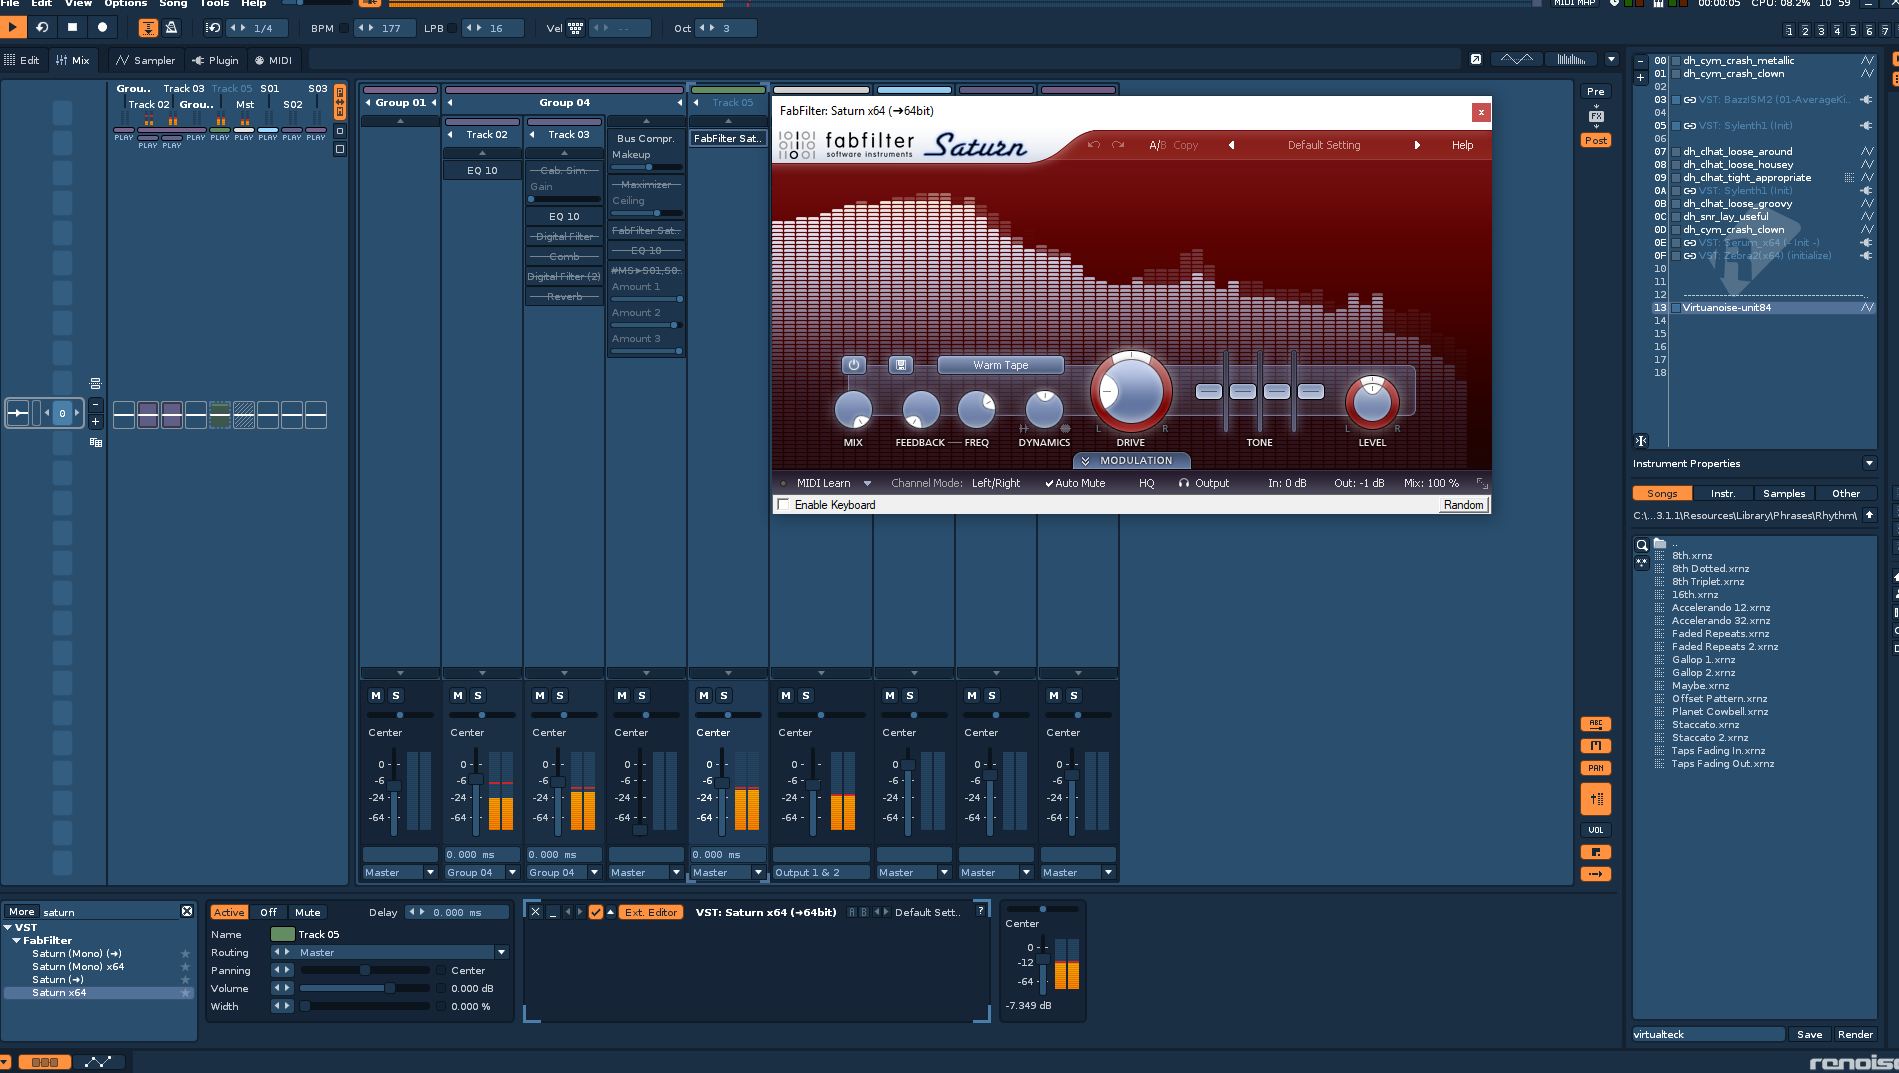Open the Instrument Properties dropdown arrow
Viewport: 1899px width, 1073px height.
(x=1869, y=463)
